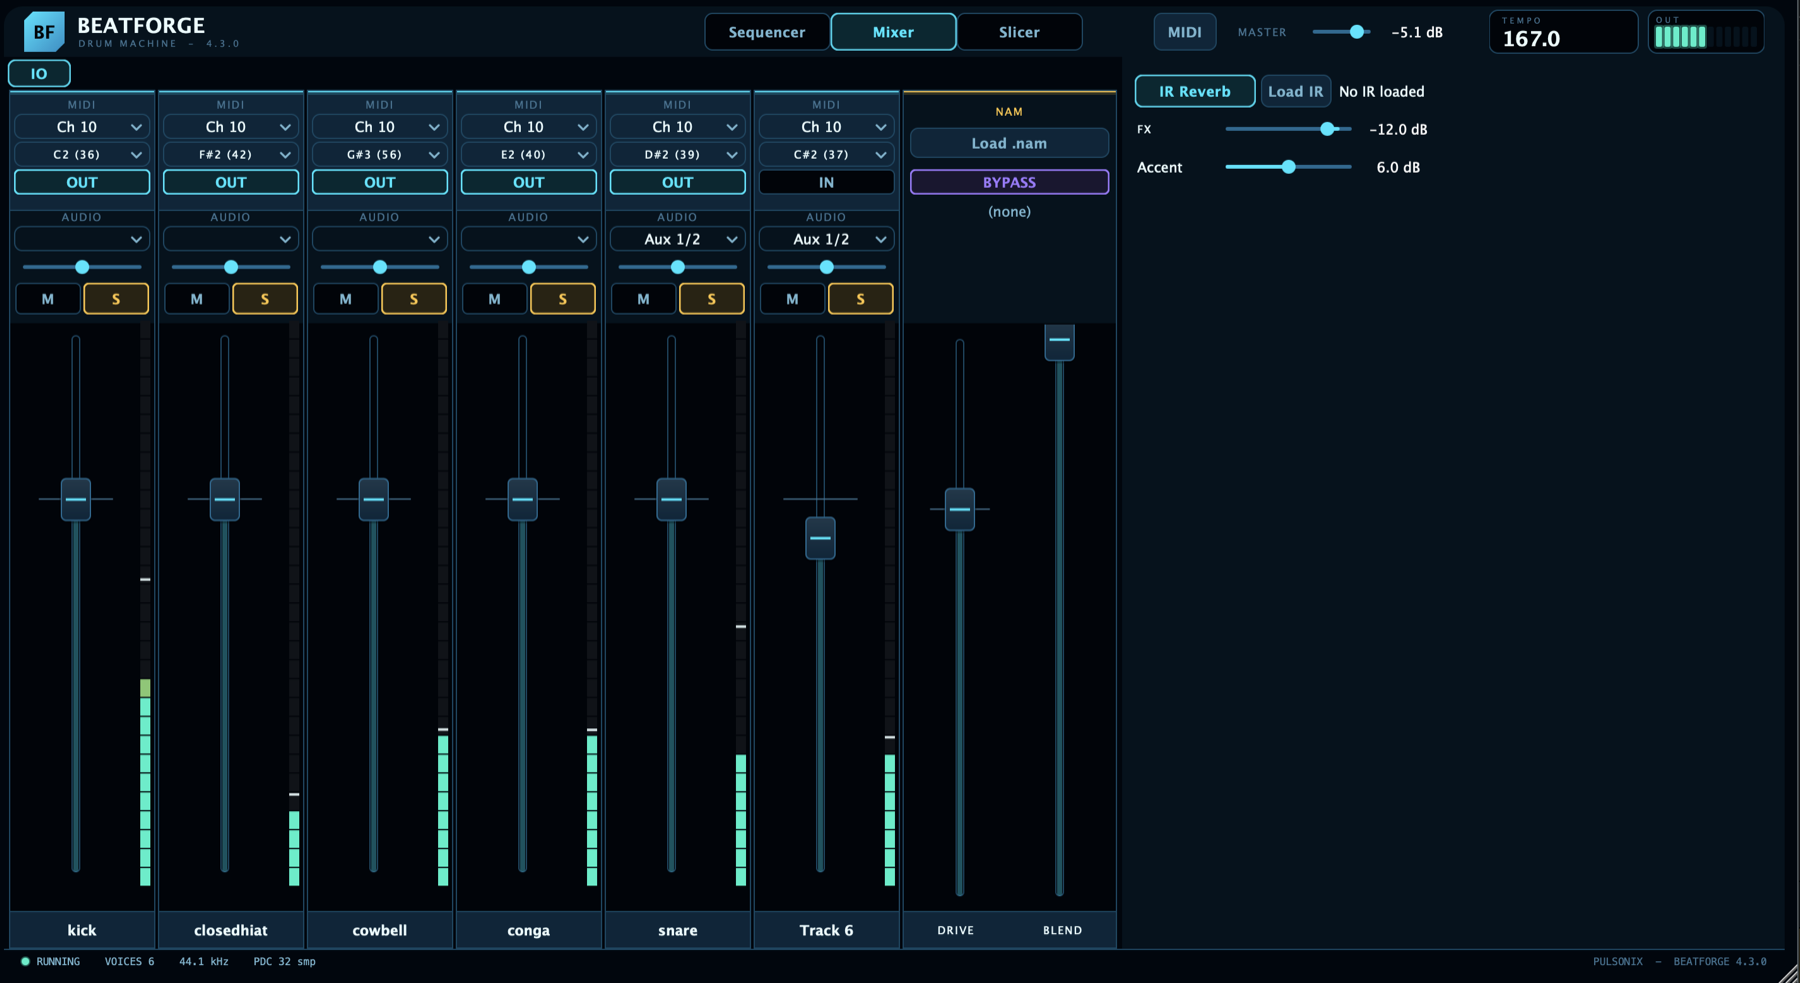This screenshot has height=983, width=1800.
Task: Open Track 6 audio output Aux 1/2 dropdown
Action: point(826,239)
